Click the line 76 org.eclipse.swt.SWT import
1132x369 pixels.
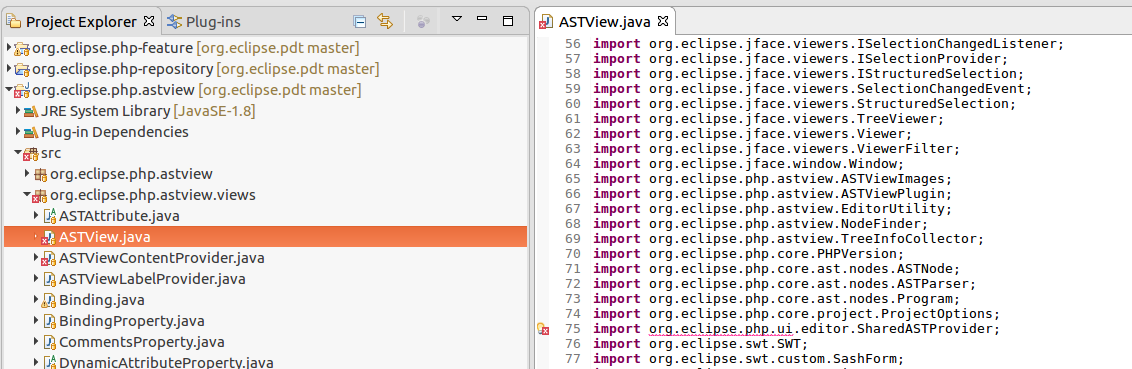[700, 344]
